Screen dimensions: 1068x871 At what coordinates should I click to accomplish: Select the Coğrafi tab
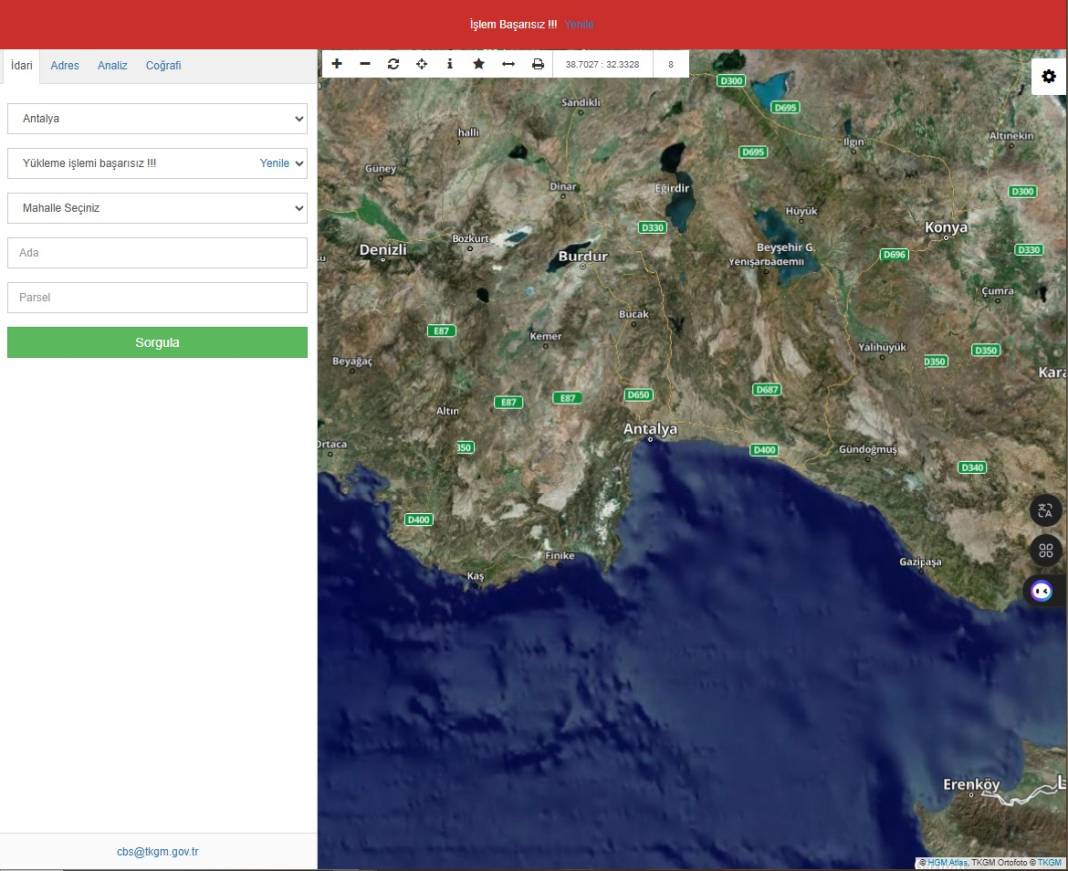tap(163, 66)
